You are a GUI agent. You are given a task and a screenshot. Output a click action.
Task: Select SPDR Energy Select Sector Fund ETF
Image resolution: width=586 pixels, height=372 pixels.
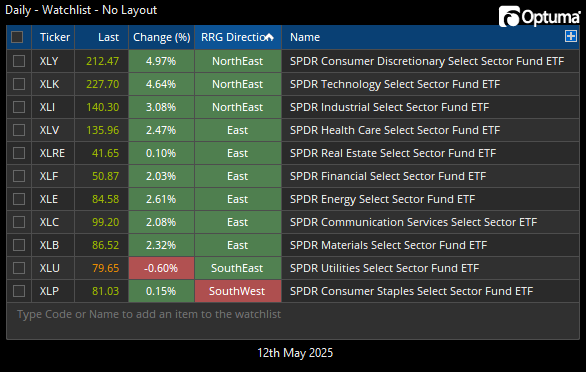pyautogui.click(x=382, y=199)
